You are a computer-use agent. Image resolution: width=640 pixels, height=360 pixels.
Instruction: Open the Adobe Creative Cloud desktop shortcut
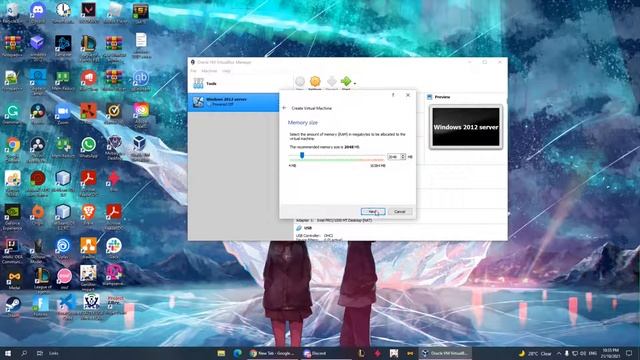[x=140, y=114]
